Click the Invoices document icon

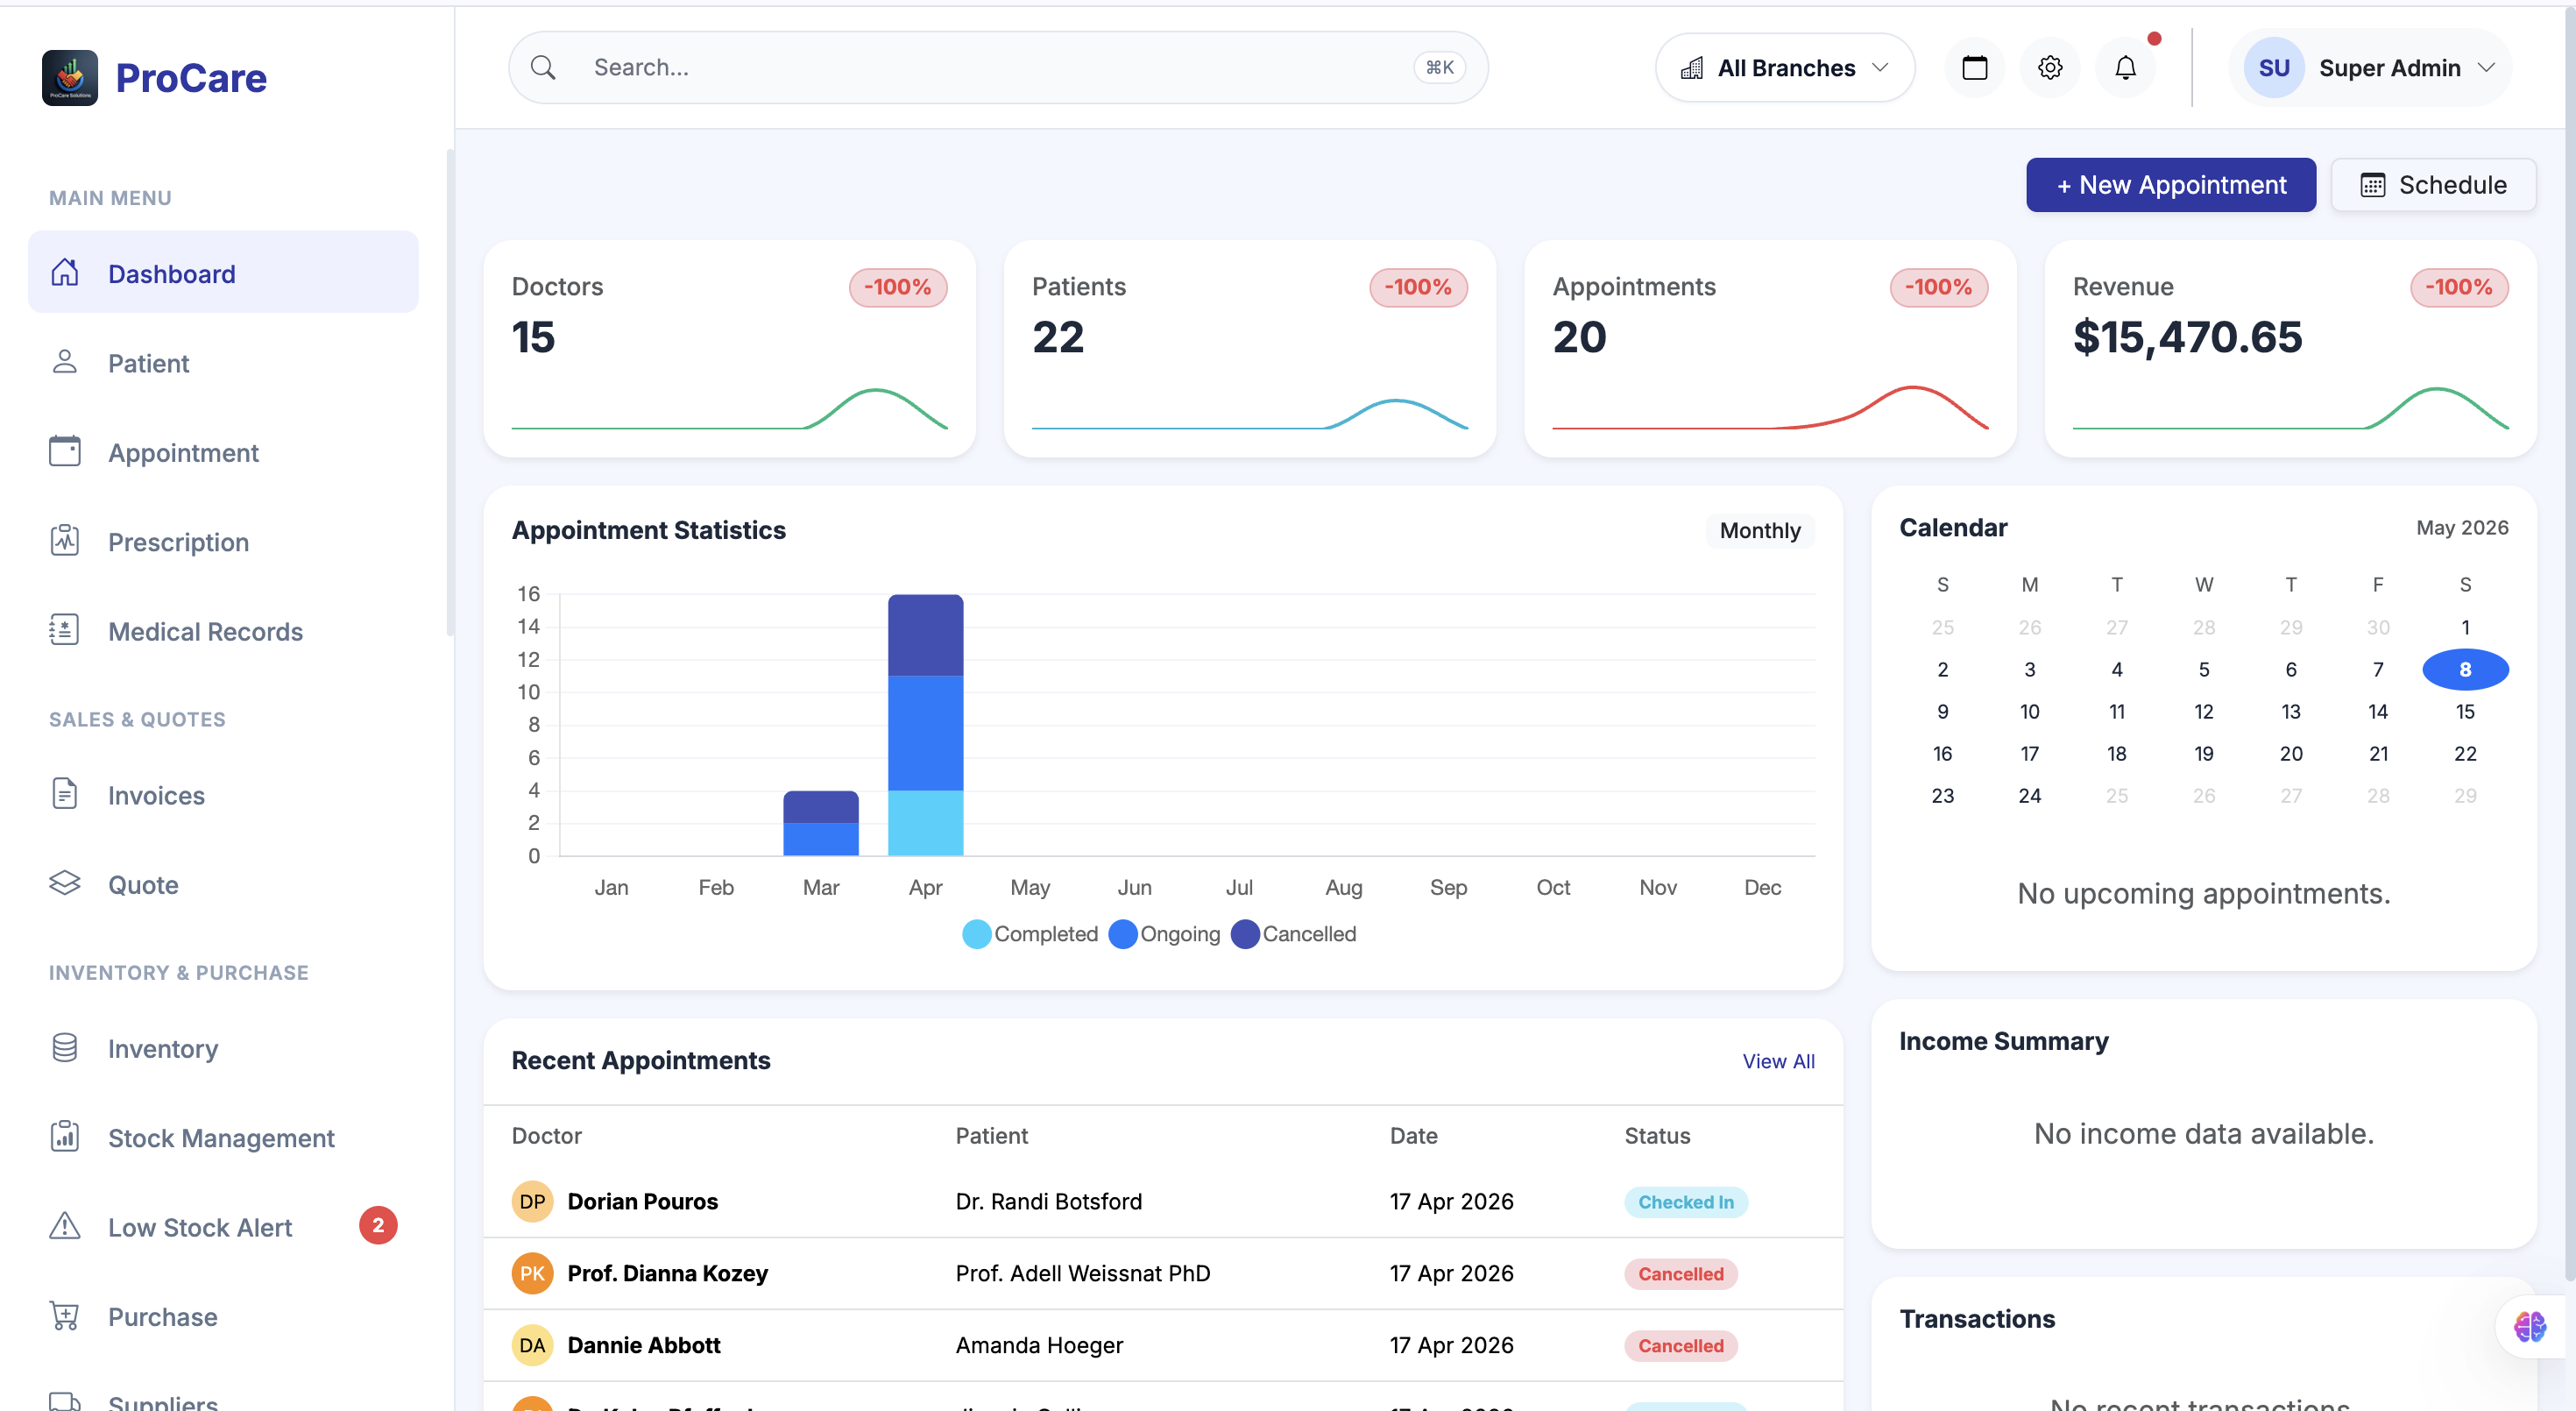pos(65,794)
